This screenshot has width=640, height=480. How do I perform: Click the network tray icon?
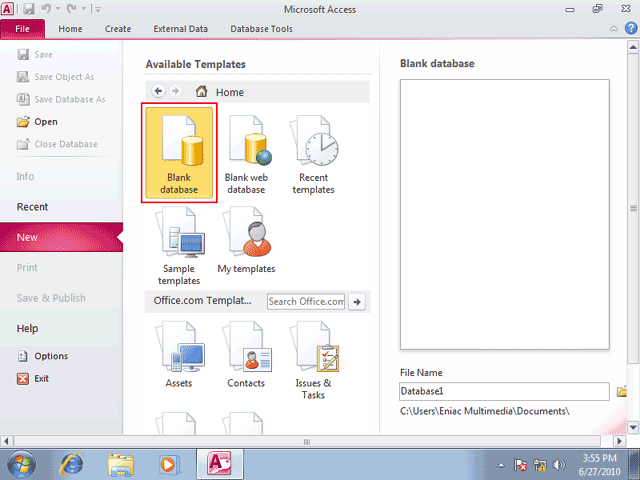540,465
